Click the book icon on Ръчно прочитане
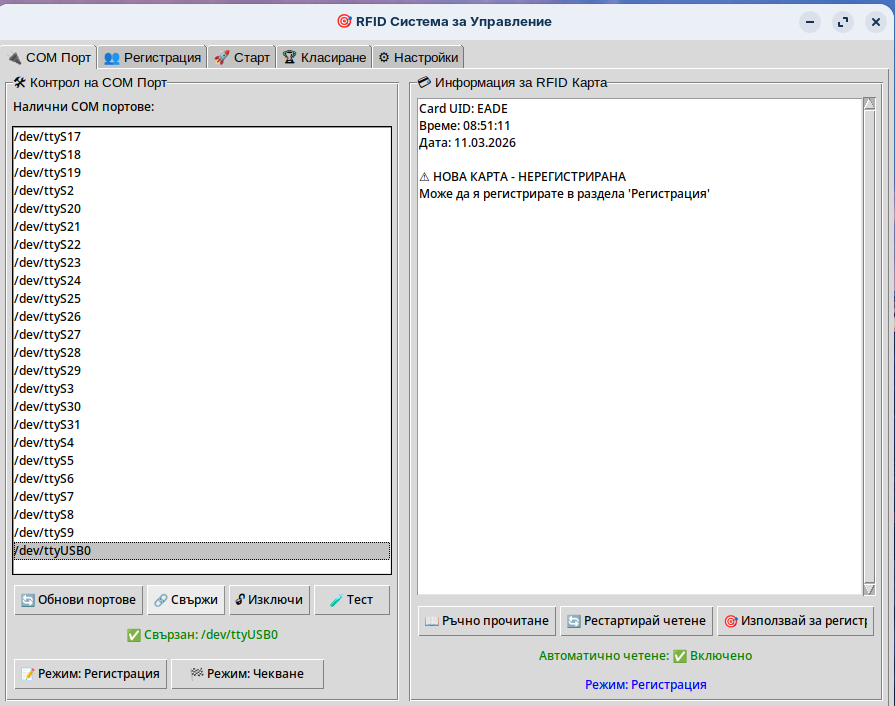This screenshot has height=706, width=895. coord(432,621)
